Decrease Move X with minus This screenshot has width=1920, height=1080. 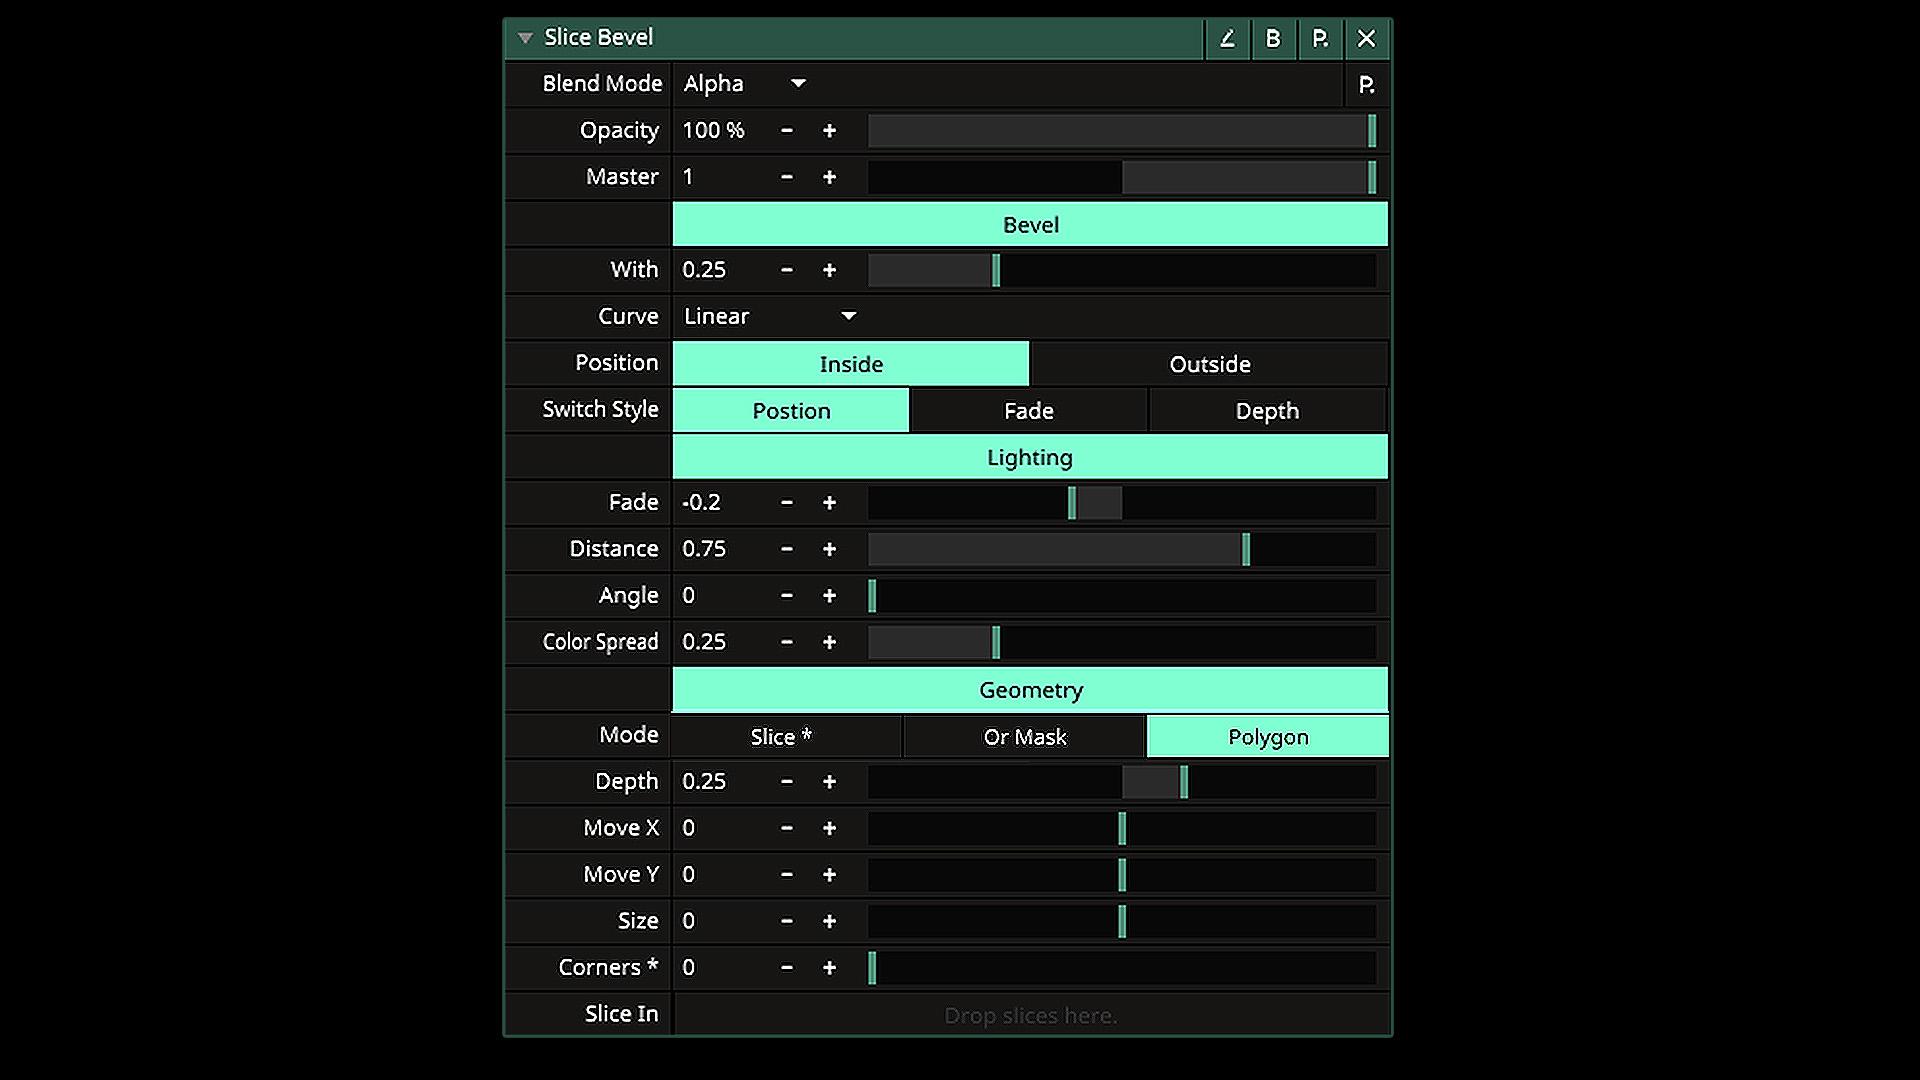coord(787,828)
